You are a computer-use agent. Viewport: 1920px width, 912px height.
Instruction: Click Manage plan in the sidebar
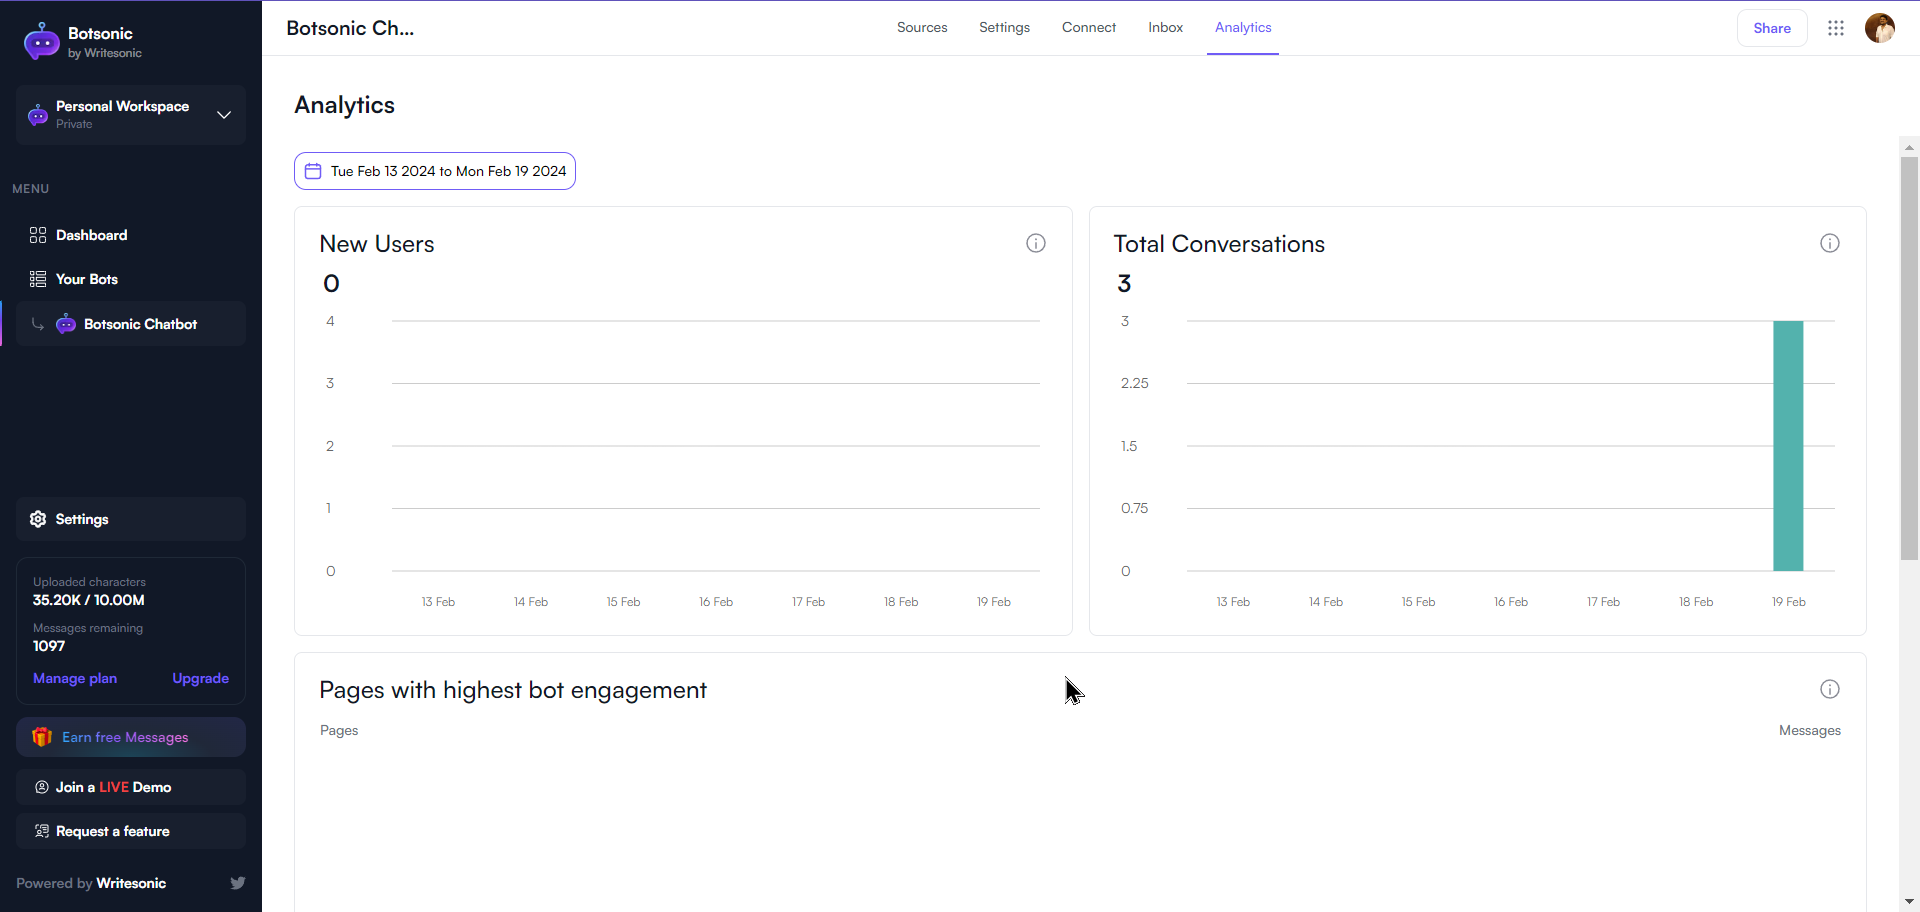74,678
